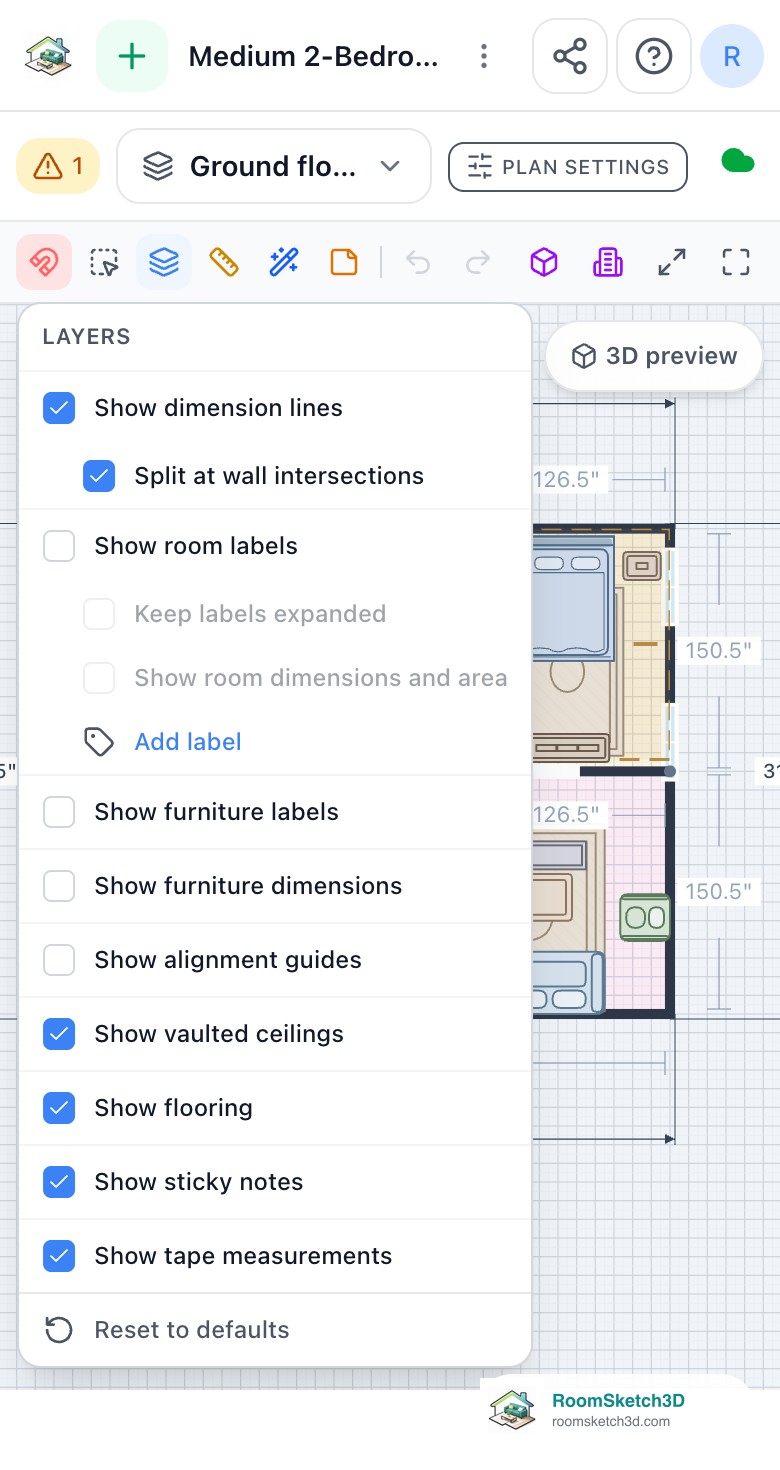Click the fullscreen corners icon
This screenshot has width=780, height=1470.
coord(736,262)
